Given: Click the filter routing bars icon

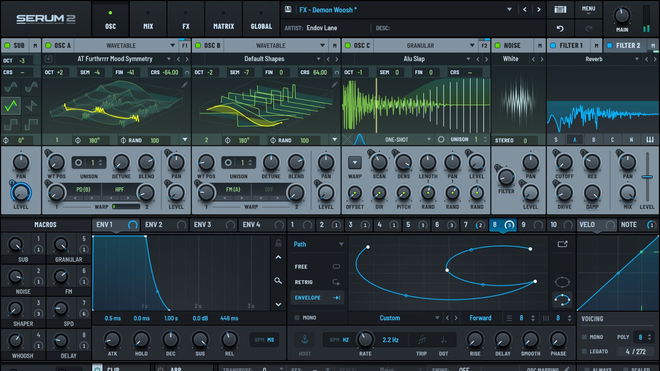Looking at the screenshot, I should coord(650,139).
